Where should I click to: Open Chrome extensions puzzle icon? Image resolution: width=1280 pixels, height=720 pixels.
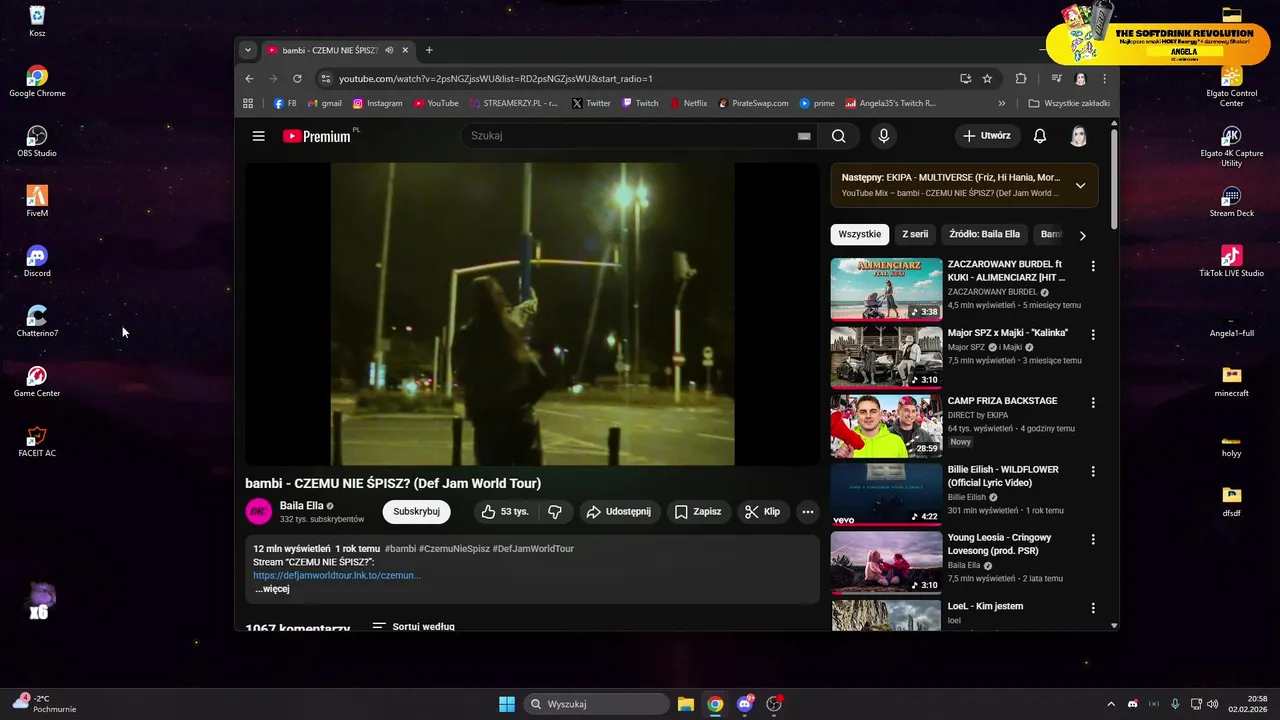(x=1021, y=79)
